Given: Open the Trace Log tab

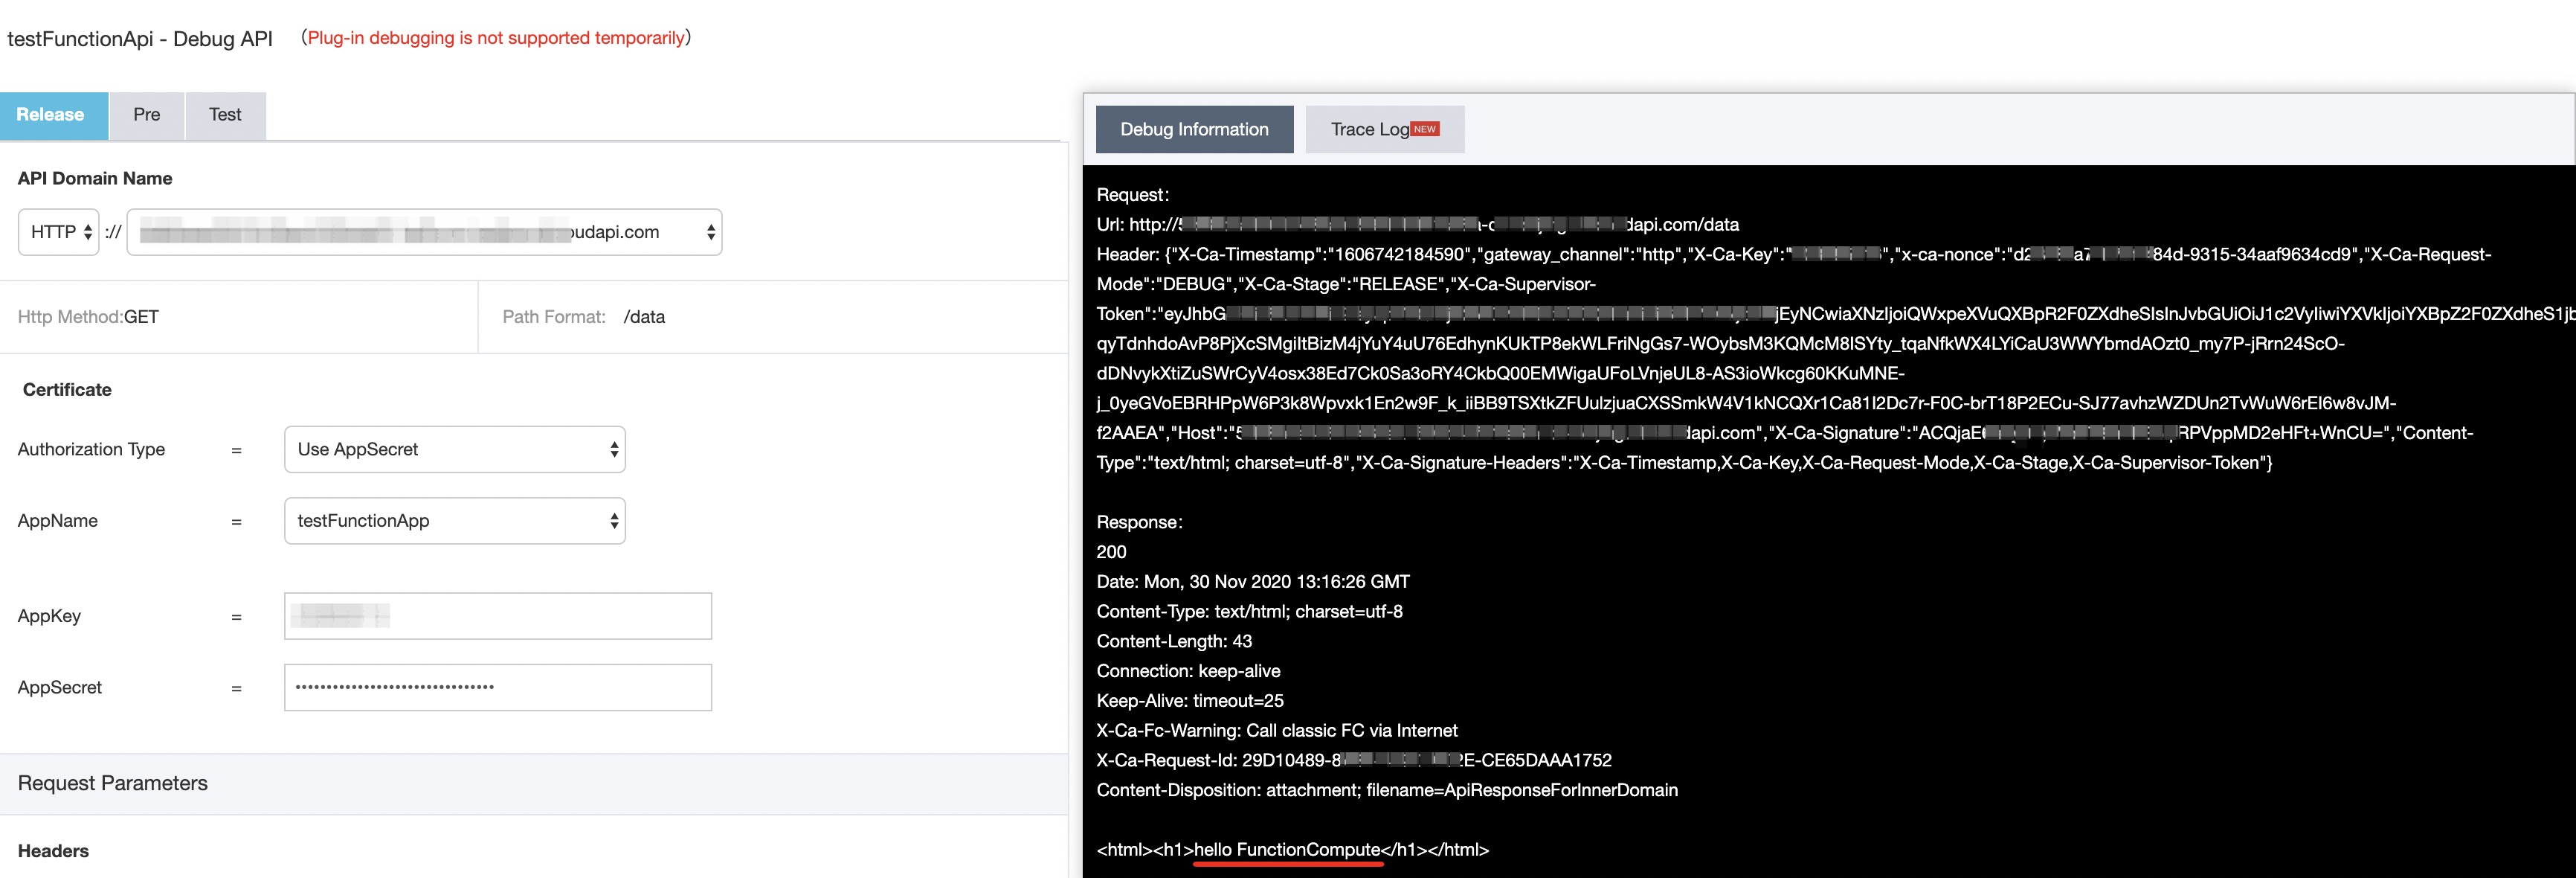Looking at the screenshot, I should [x=1384, y=129].
